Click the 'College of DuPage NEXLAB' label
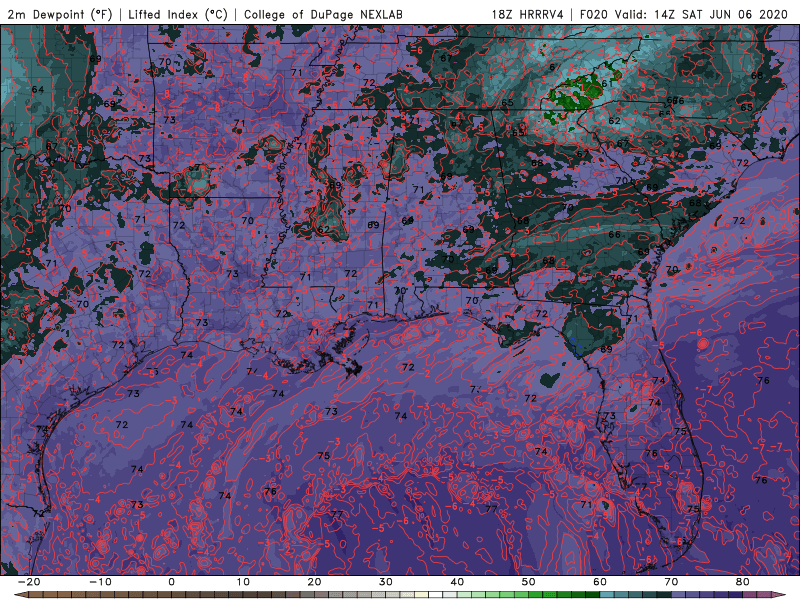 [323, 14]
